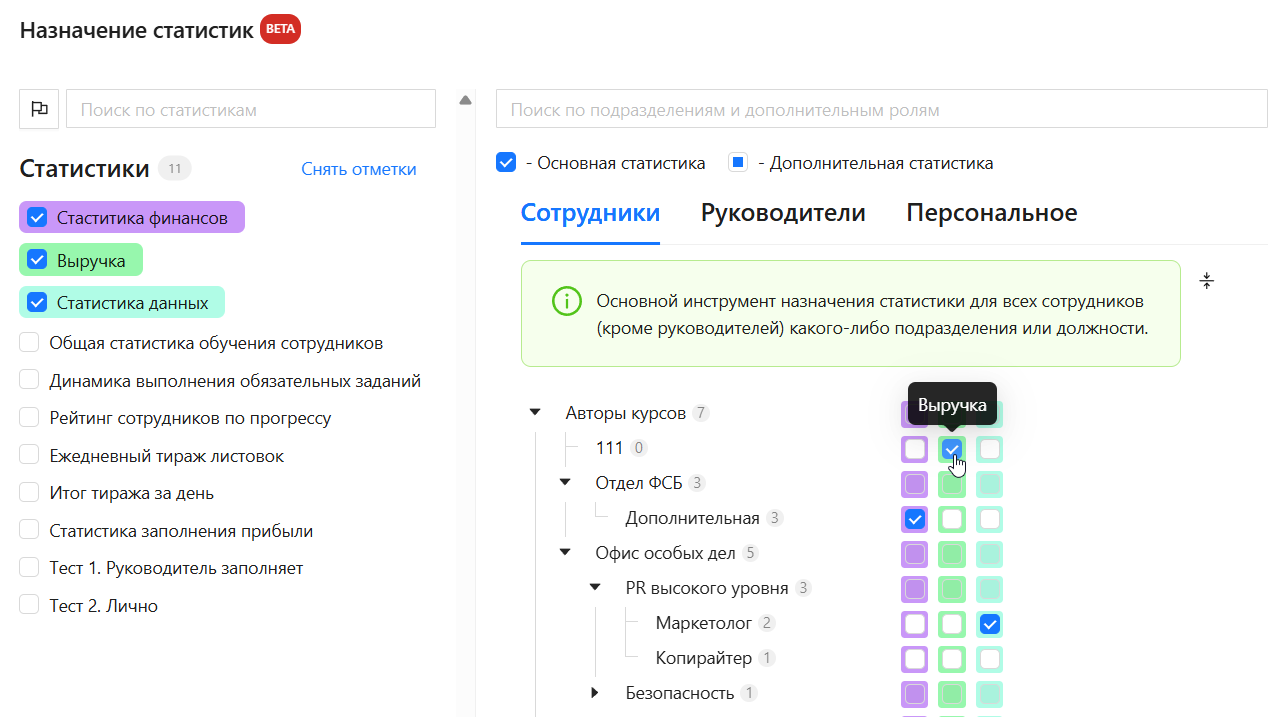This screenshot has height=717, width=1287.
Task: Click purple group box for Отдел ФСБ
Action: (914, 485)
